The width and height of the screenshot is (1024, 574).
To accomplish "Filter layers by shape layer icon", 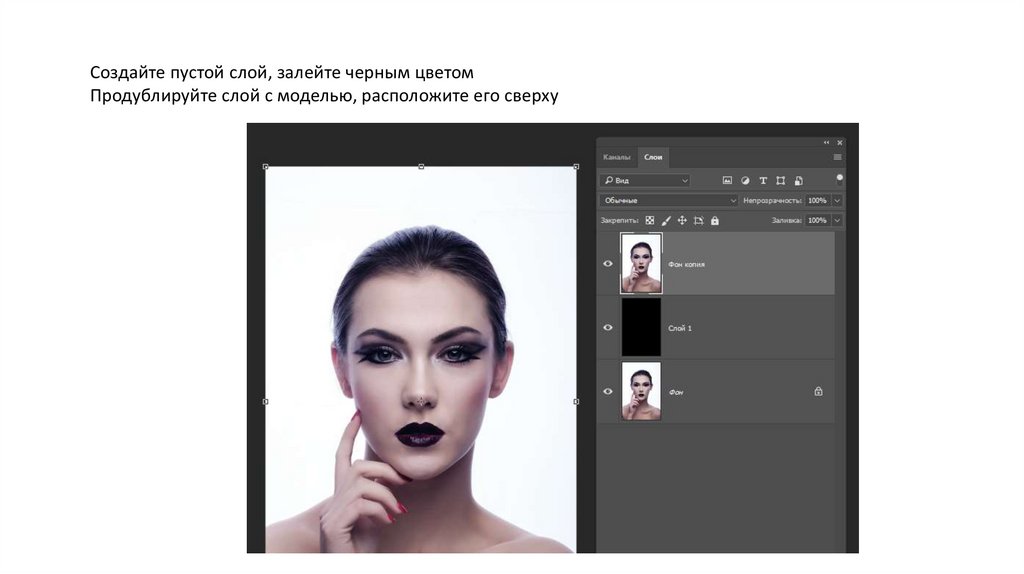I will point(780,181).
